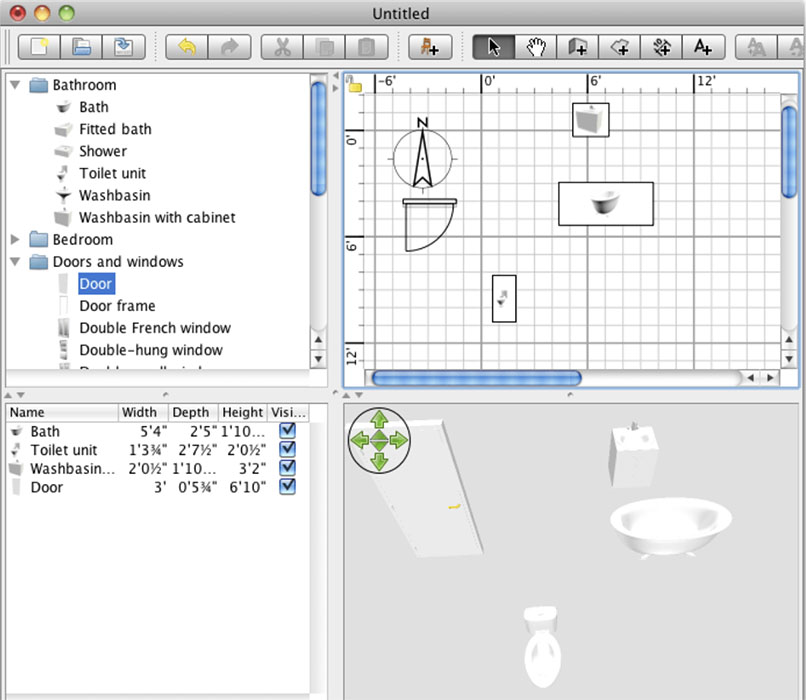806x700 pixels.
Task: Click the Add furniture to home icon
Action: pos(430,47)
